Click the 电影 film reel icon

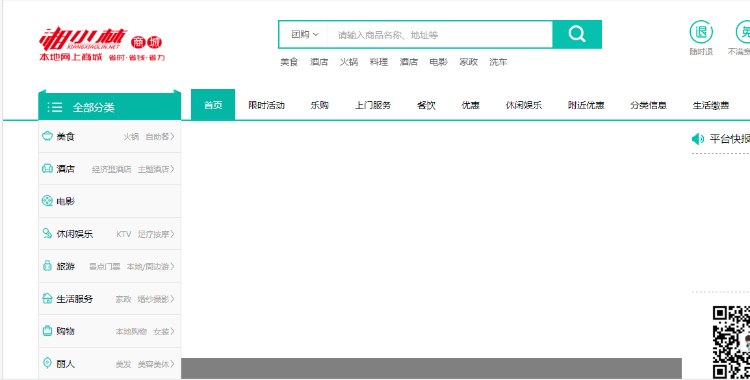[x=47, y=201]
